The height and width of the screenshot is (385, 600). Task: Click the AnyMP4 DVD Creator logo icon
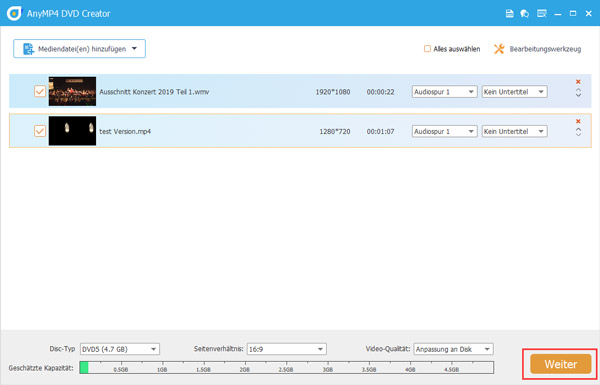click(x=14, y=13)
